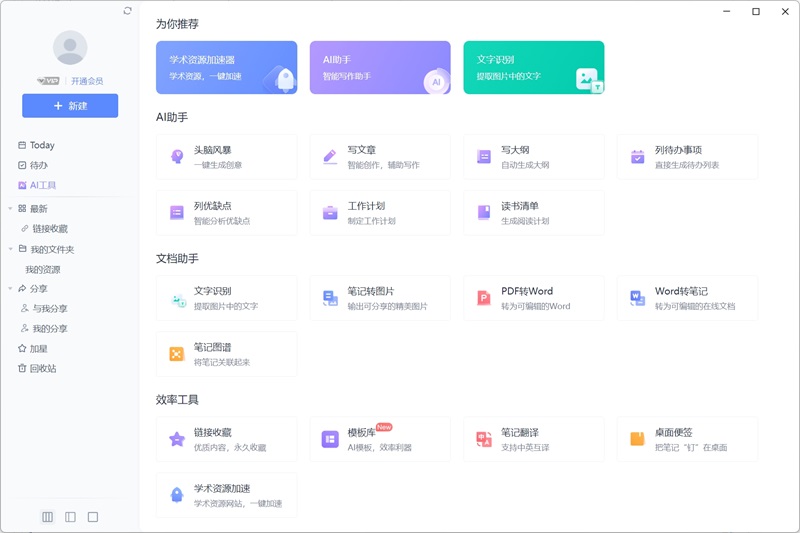800x533 pixels.
Task: Click the 智能分析优缺点 description text
Action: (x=222, y=221)
